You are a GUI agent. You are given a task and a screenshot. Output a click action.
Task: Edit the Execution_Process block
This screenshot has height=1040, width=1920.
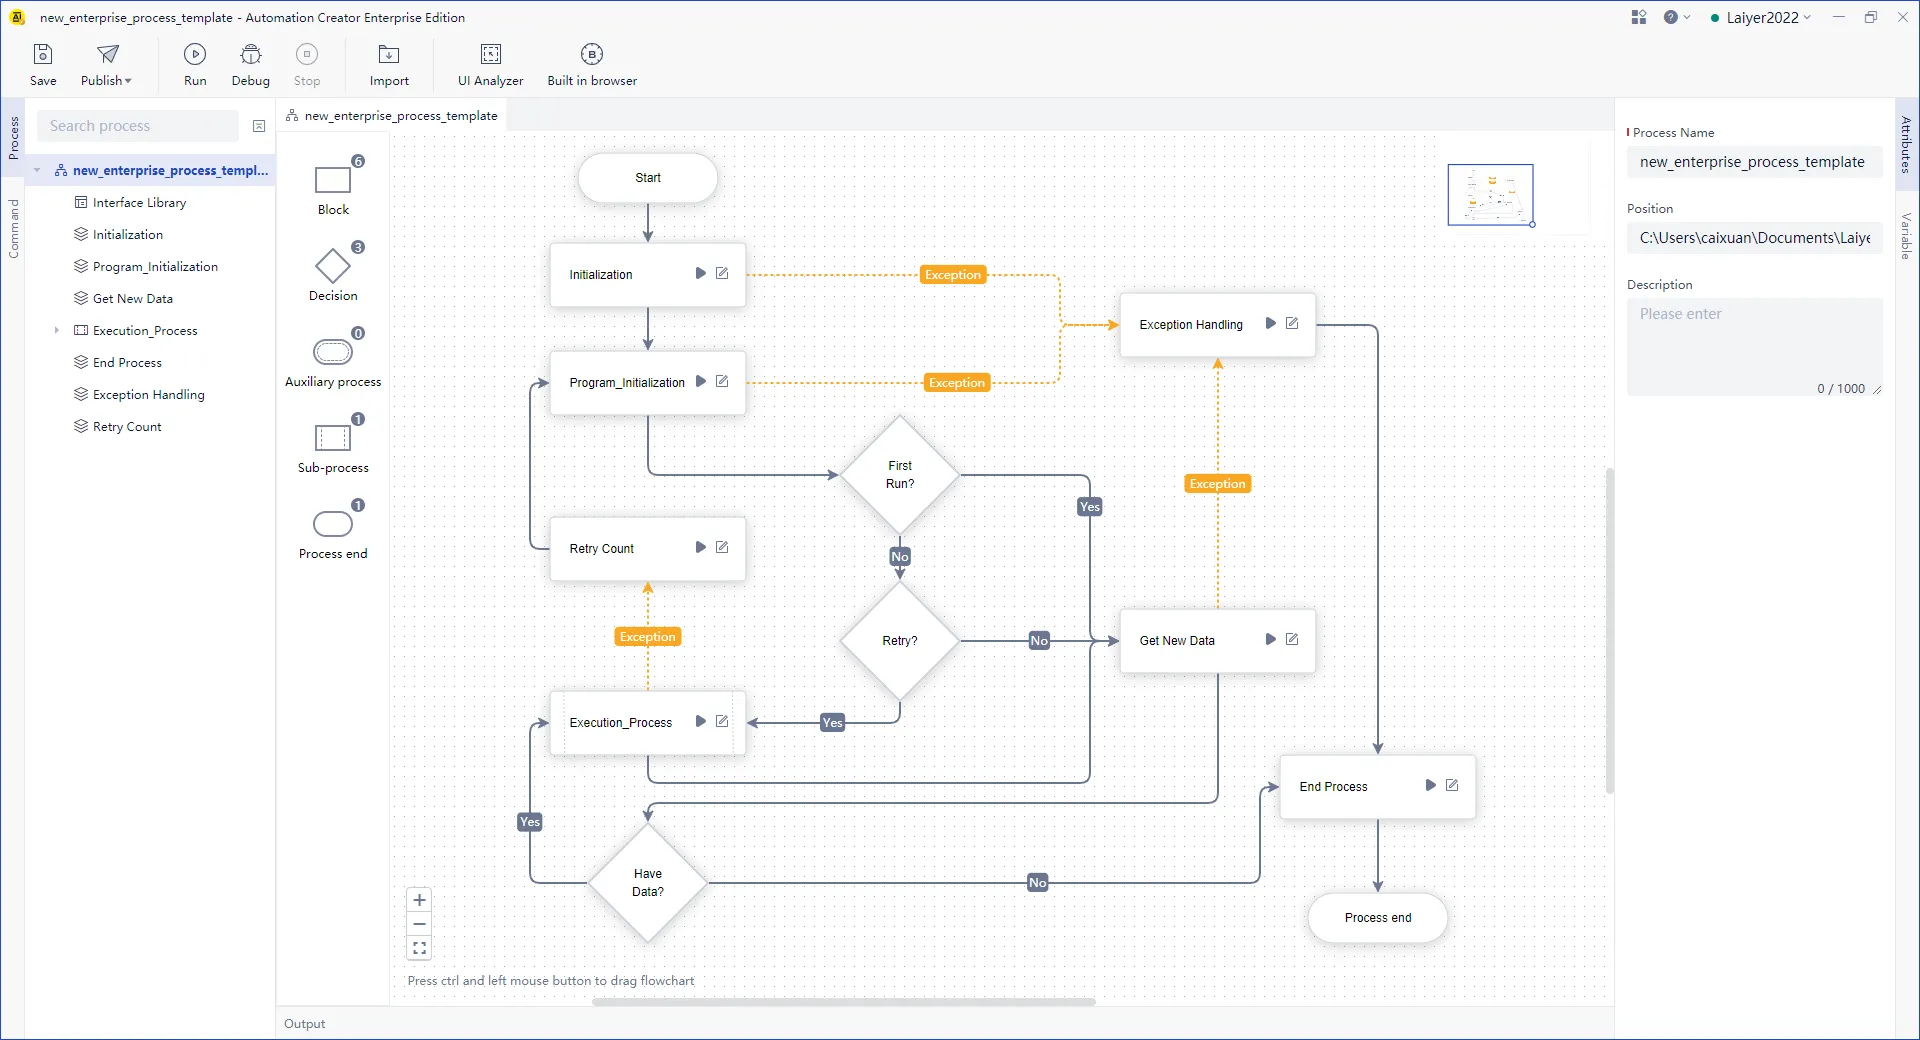pyautogui.click(x=722, y=721)
